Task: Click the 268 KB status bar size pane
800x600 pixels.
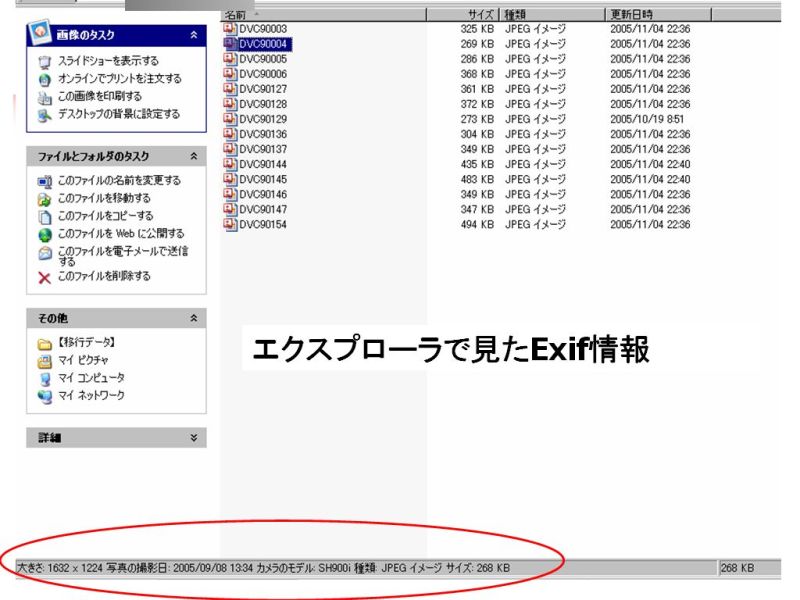Action: (x=749, y=567)
